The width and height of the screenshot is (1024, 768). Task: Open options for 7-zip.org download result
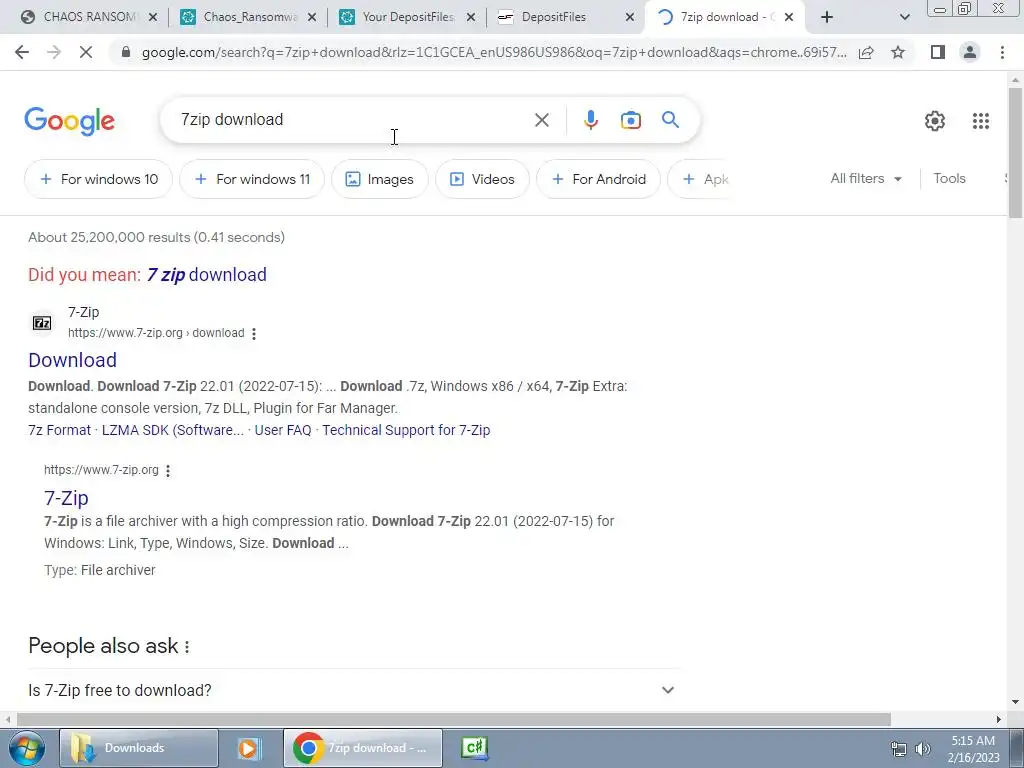click(254, 334)
